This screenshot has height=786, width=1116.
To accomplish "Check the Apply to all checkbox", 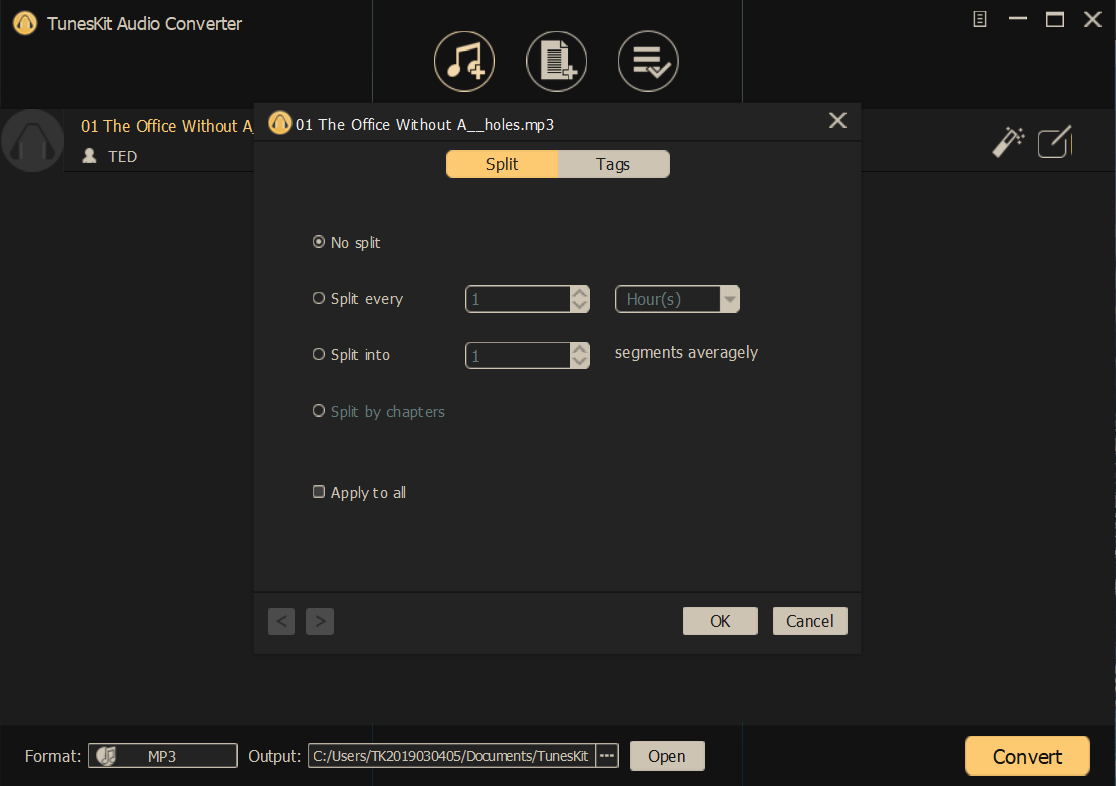I will pyautogui.click(x=318, y=491).
